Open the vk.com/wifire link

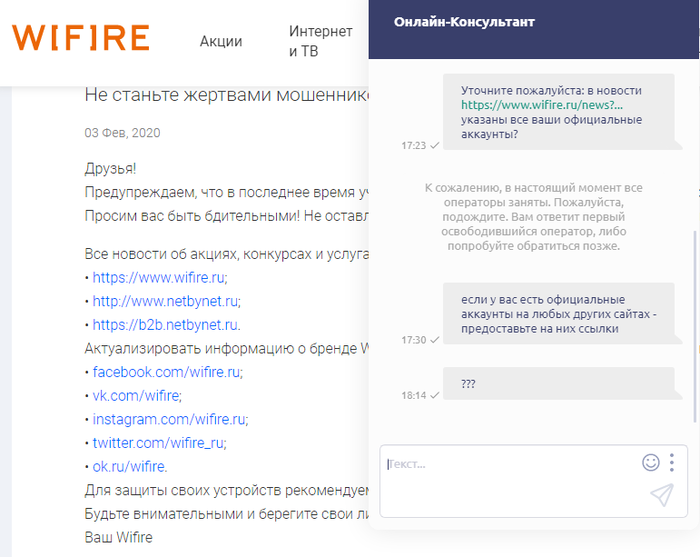[136, 396]
